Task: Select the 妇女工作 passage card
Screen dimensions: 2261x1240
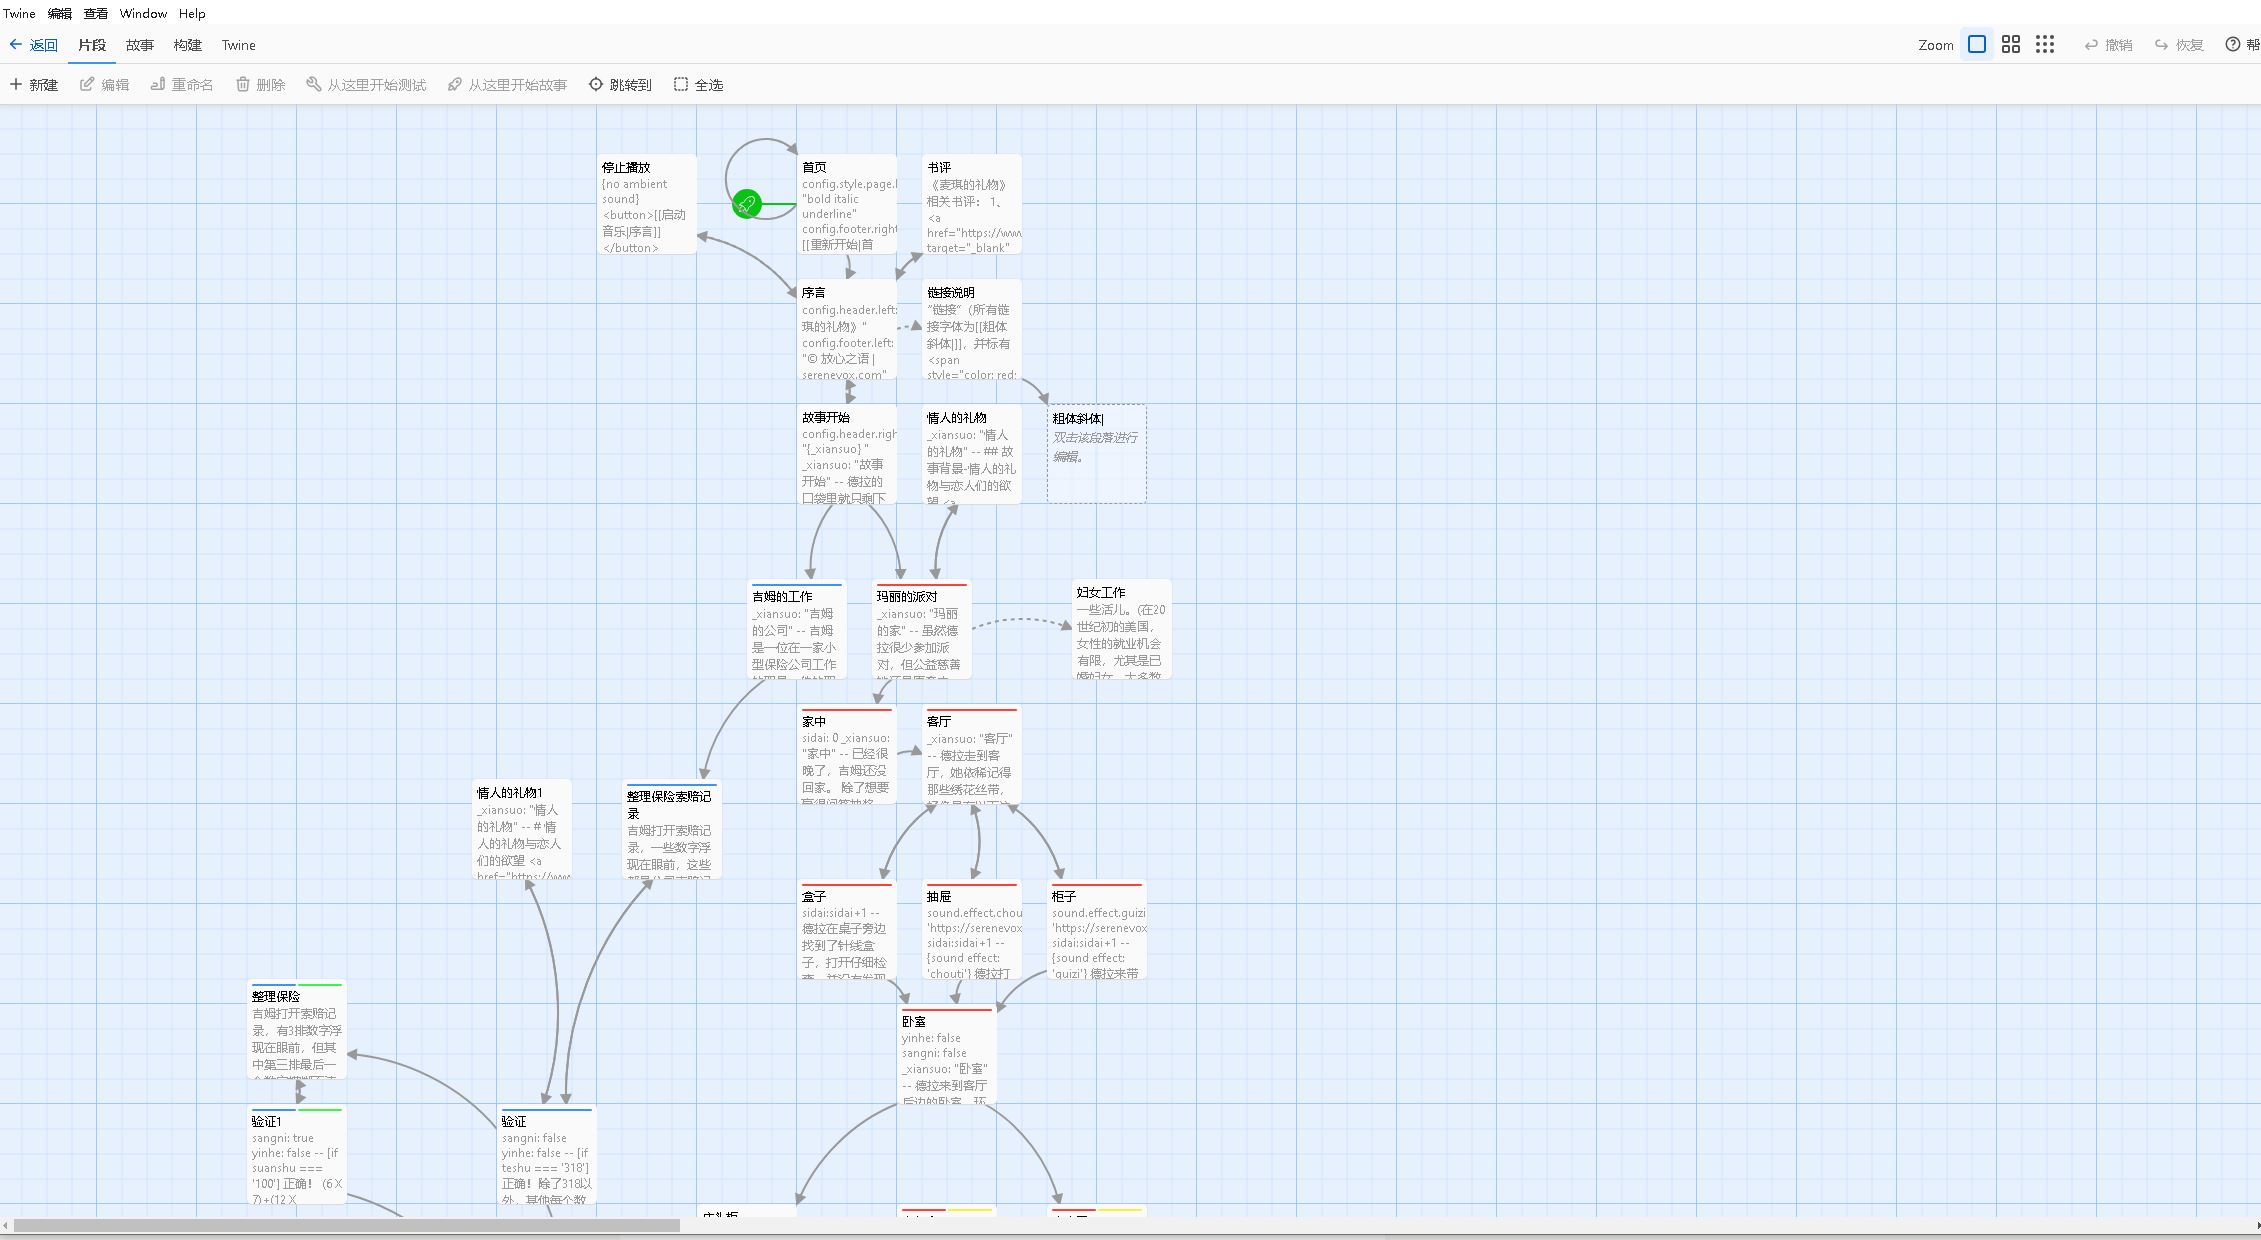Action: [x=1122, y=629]
